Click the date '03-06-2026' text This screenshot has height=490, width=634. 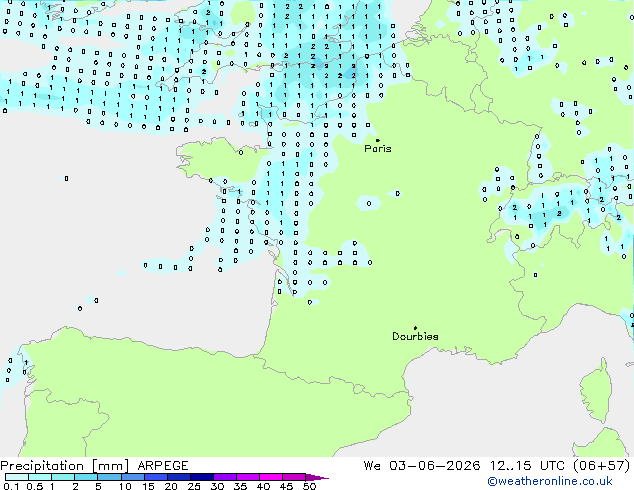pyautogui.click(x=435, y=466)
